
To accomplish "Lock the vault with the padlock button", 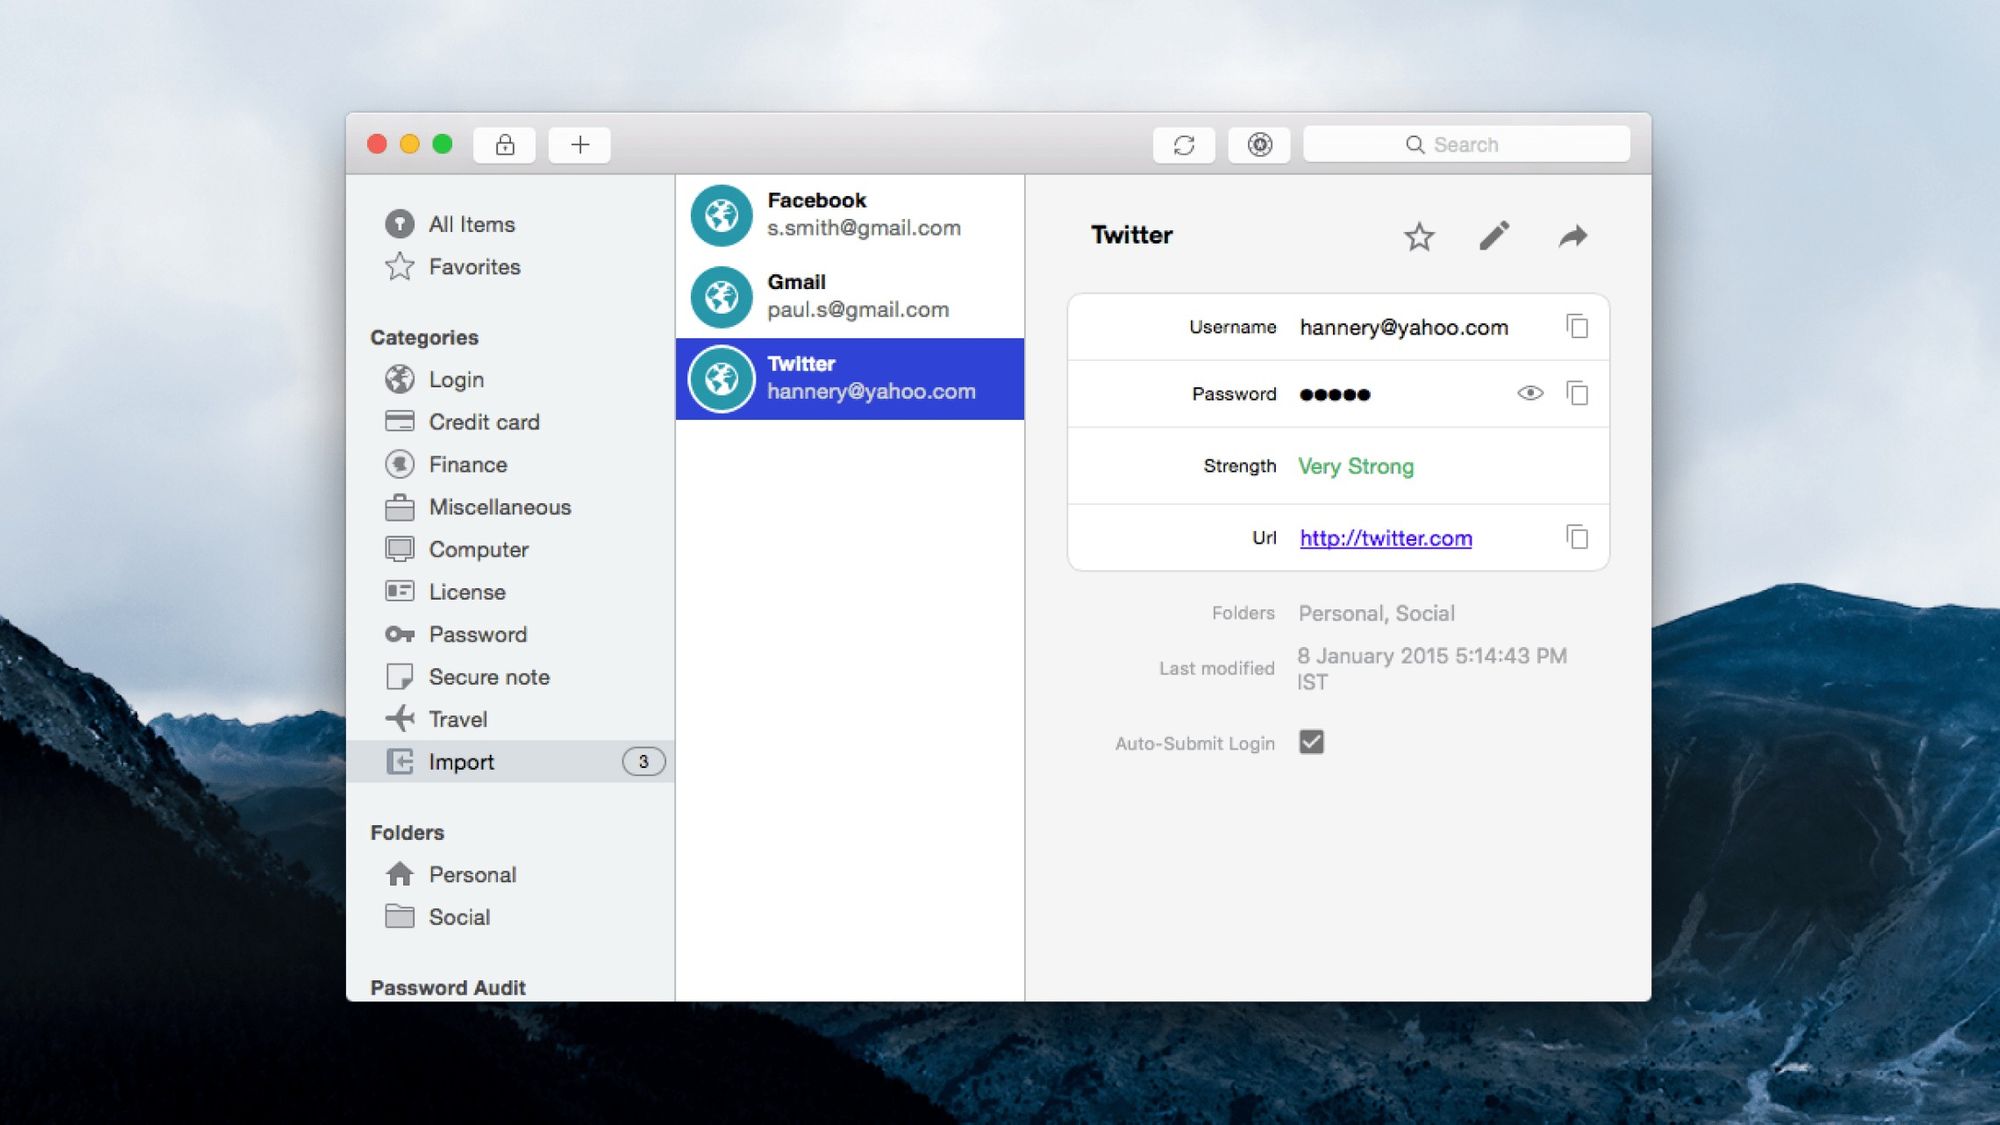I will (505, 145).
